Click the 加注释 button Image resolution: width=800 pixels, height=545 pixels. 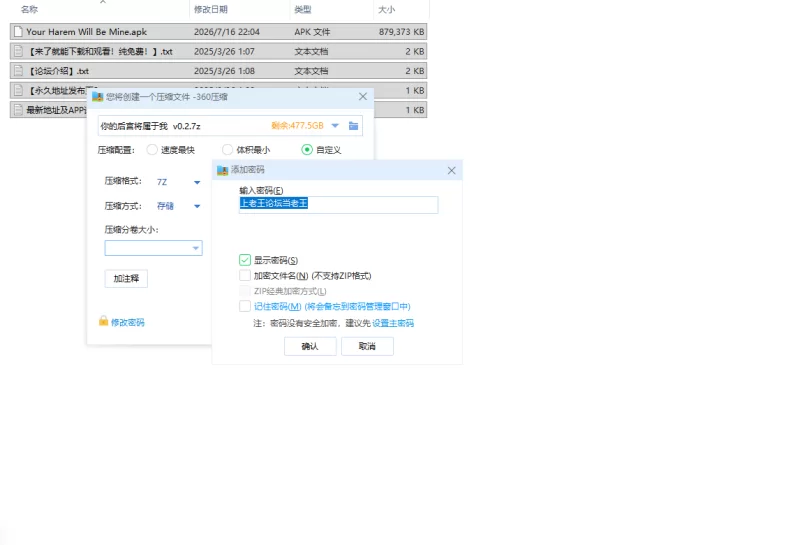(126, 279)
